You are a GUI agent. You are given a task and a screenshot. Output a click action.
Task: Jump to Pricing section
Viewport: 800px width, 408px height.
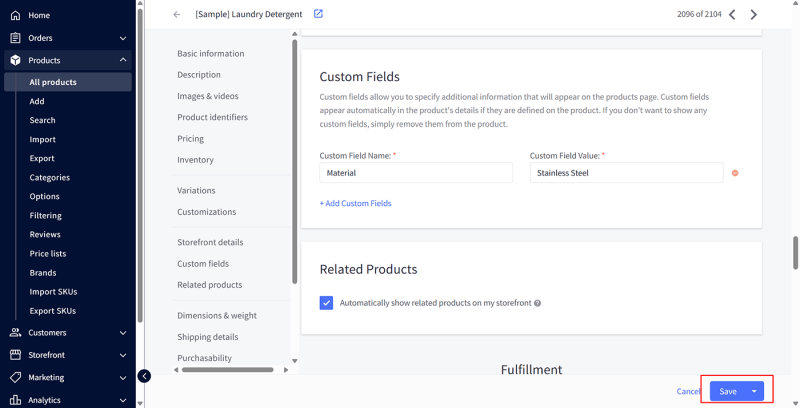pyautogui.click(x=190, y=139)
